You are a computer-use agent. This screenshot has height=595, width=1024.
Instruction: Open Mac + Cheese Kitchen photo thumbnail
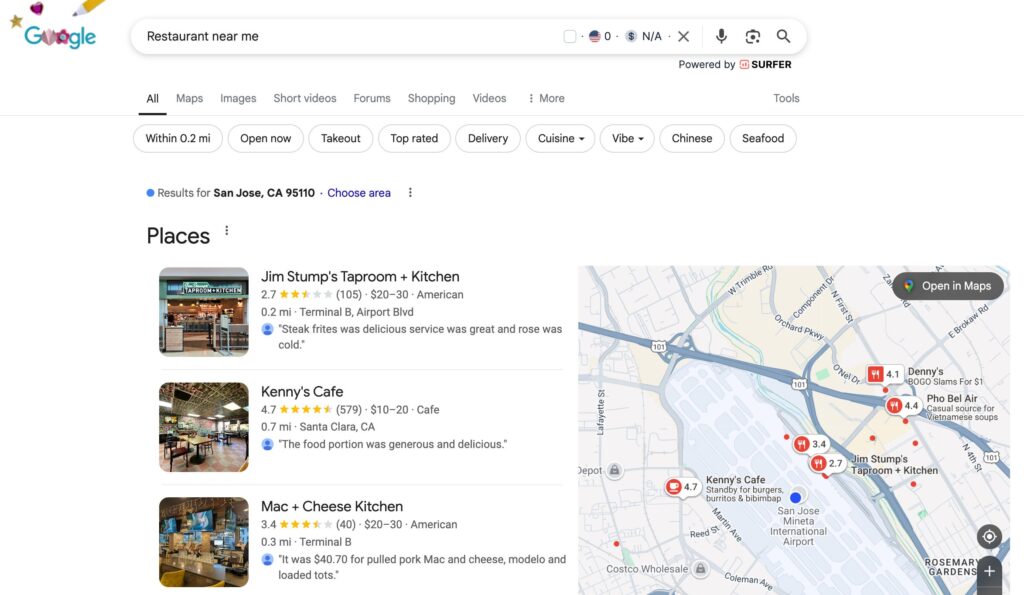204,542
